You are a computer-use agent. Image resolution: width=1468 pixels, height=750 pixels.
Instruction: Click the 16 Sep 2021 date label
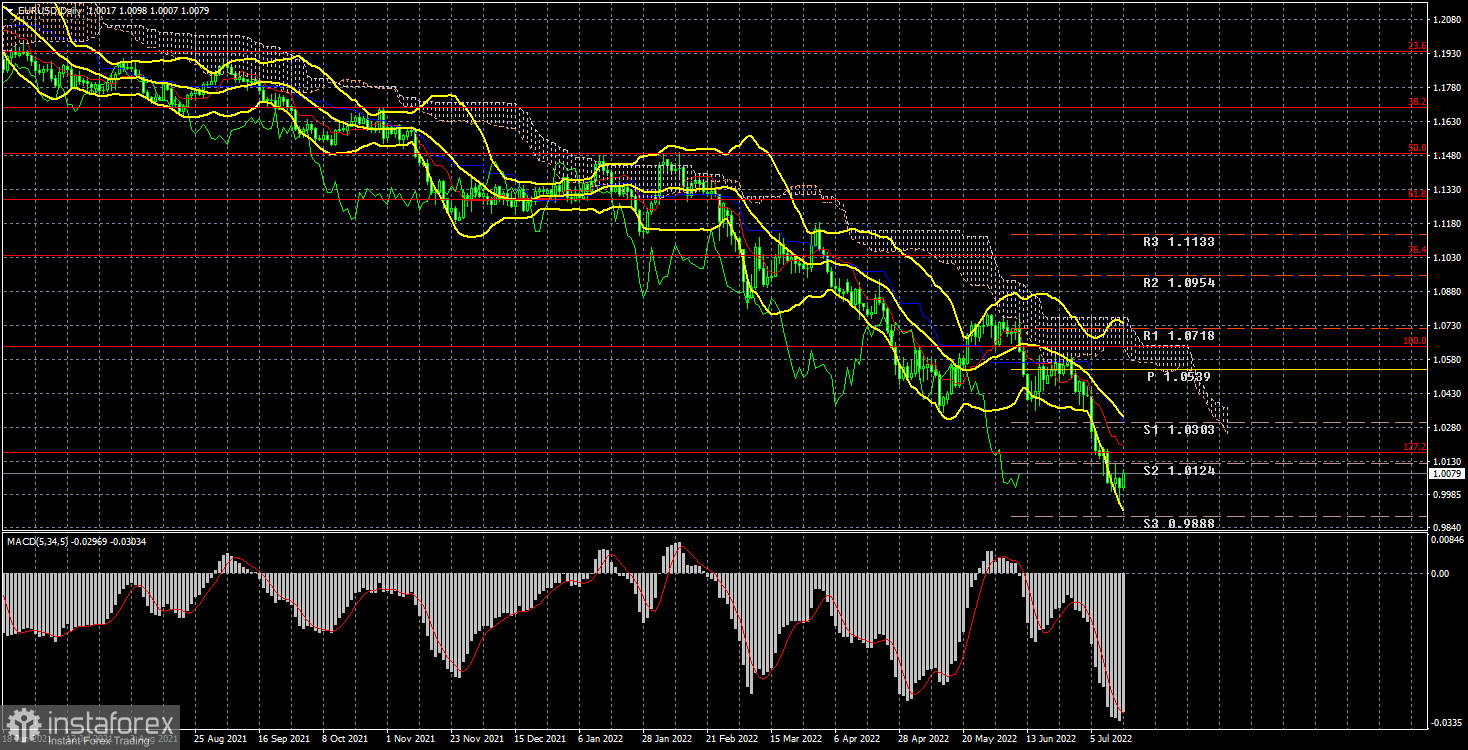point(283,739)
